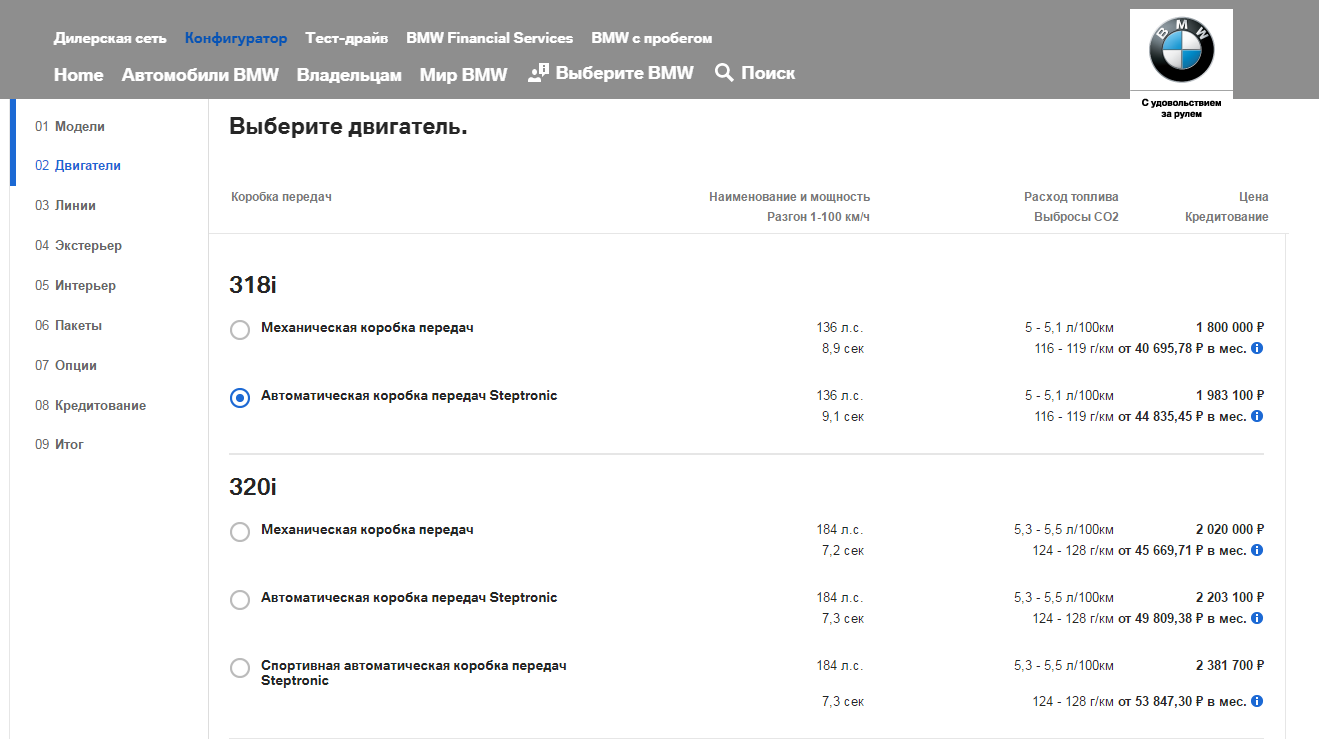Click the 9,1 сек acceleration value
1319x739 pixels.
click(843, 416)
